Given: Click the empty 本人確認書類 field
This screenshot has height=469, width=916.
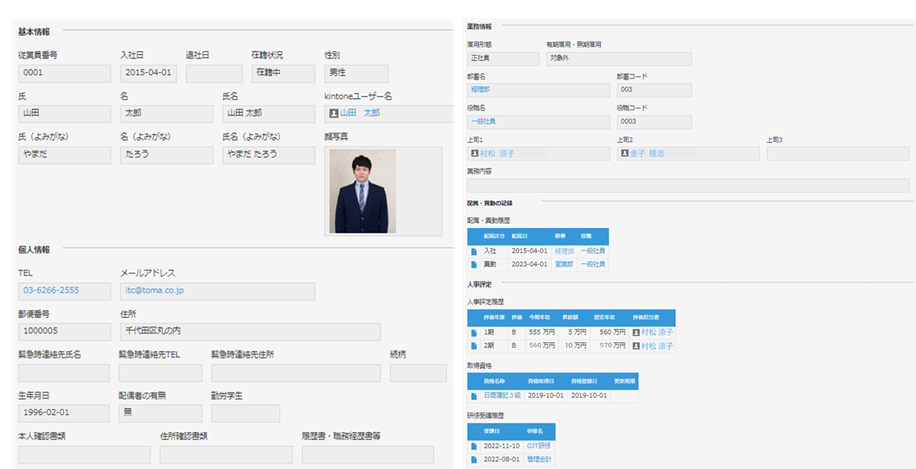Looking at the screenshot, I should pyautogui.click(x=84, y=455).
